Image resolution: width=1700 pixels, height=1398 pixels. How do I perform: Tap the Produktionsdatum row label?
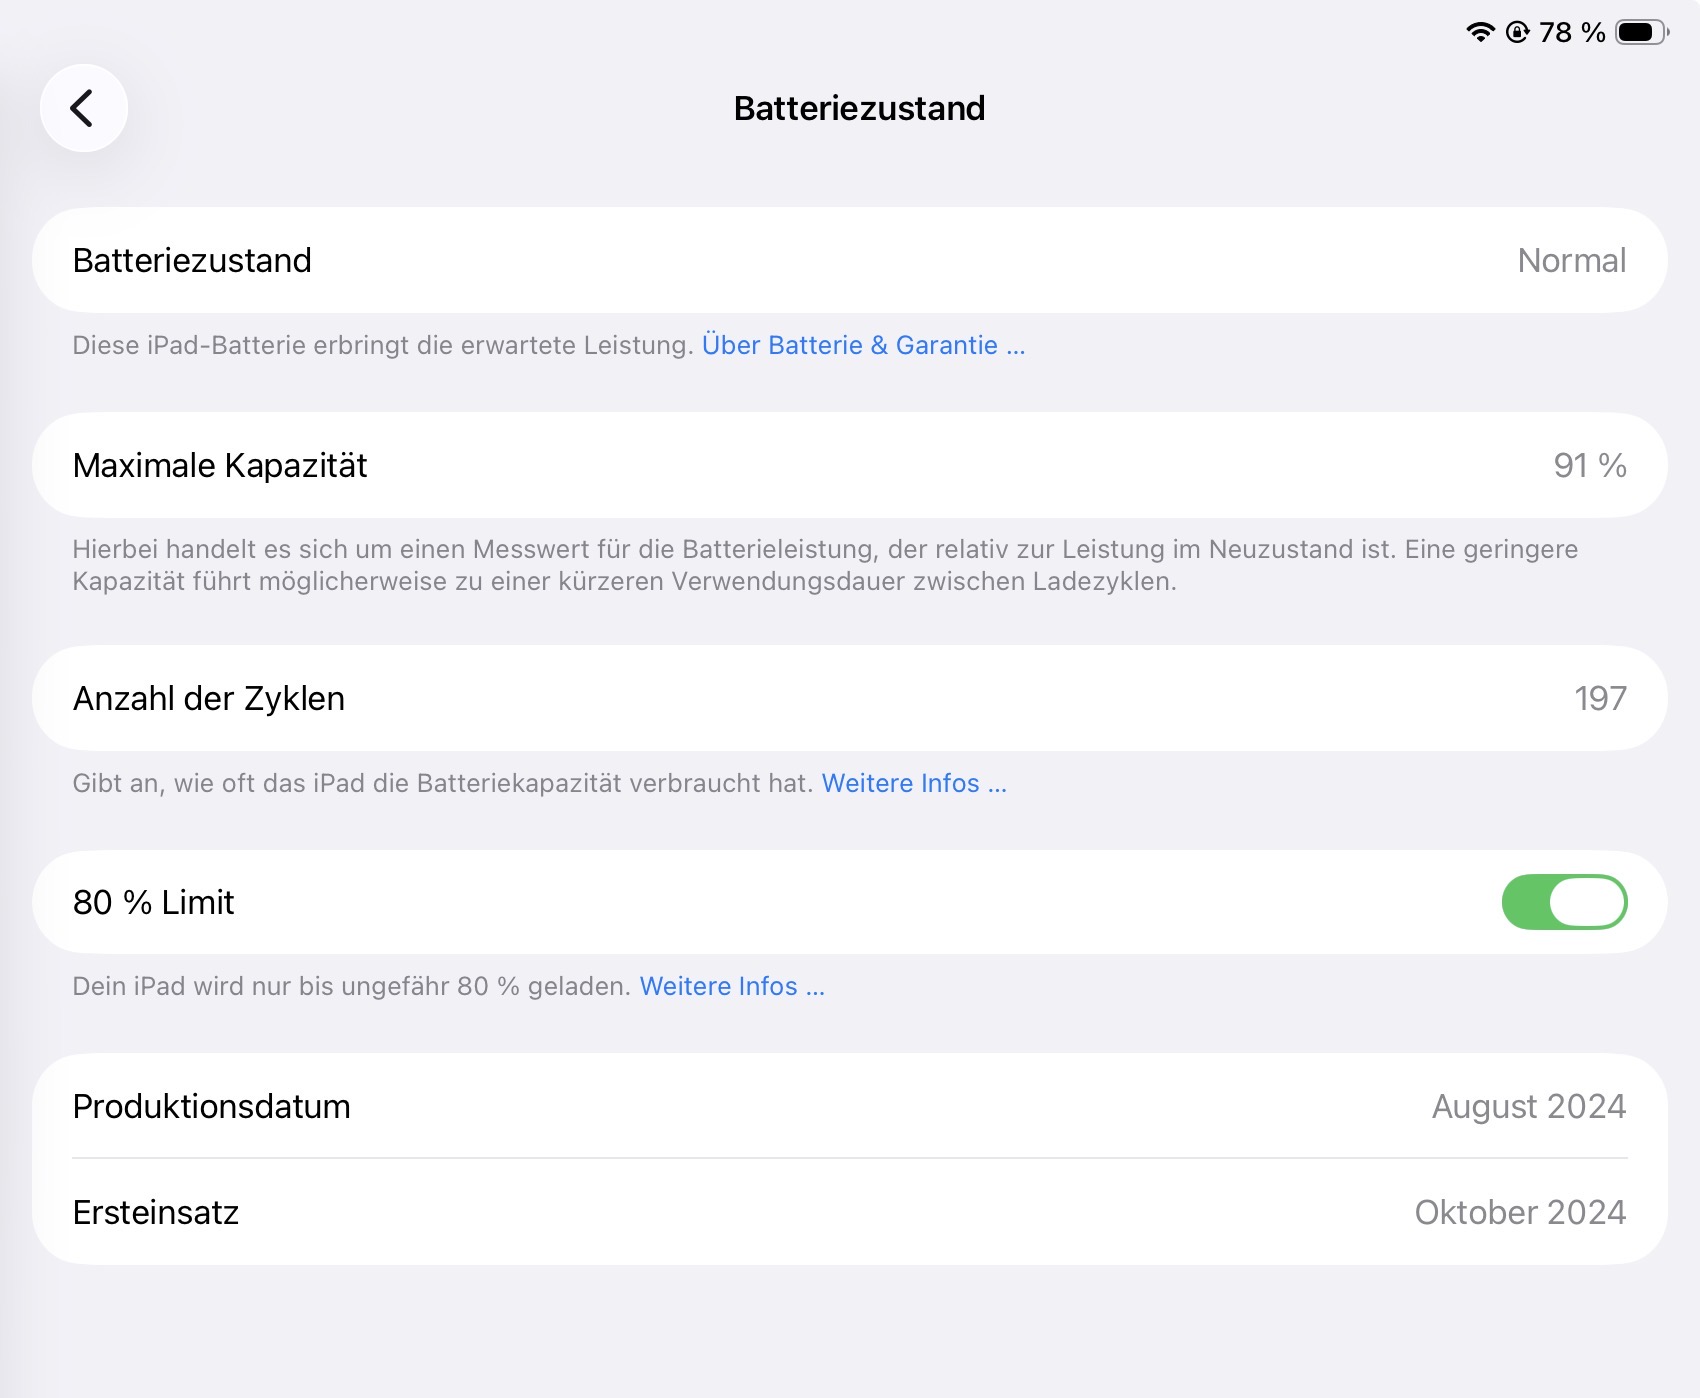coord(211,1106)
